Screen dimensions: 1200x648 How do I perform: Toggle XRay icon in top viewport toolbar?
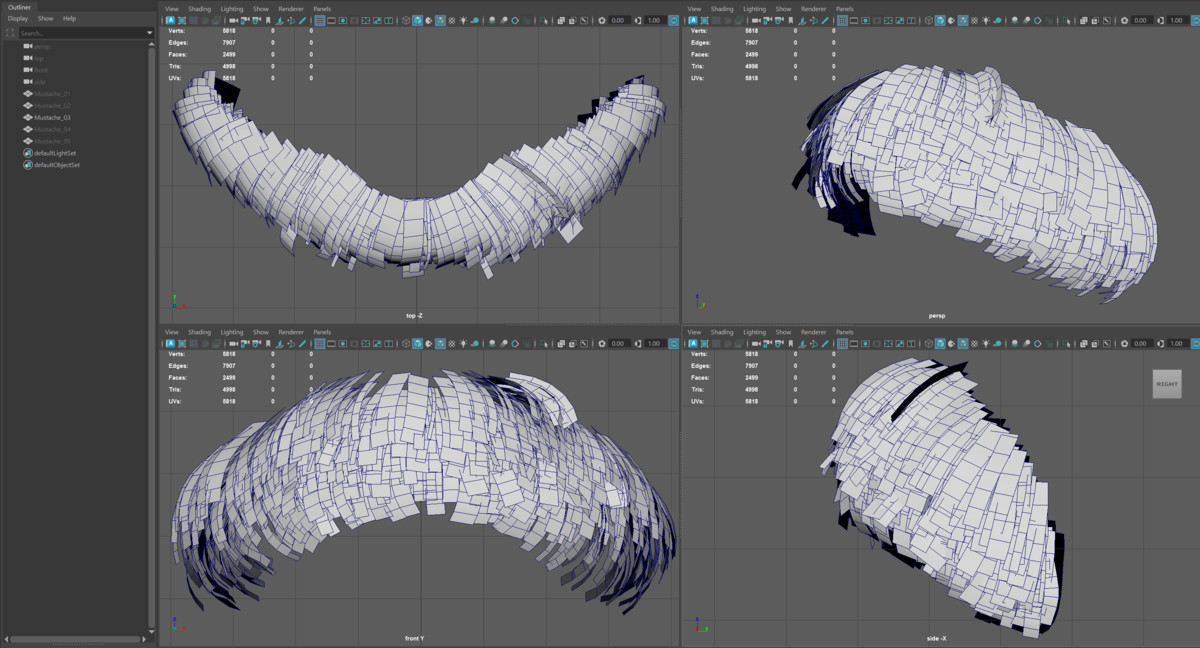[x=559, y=20]
